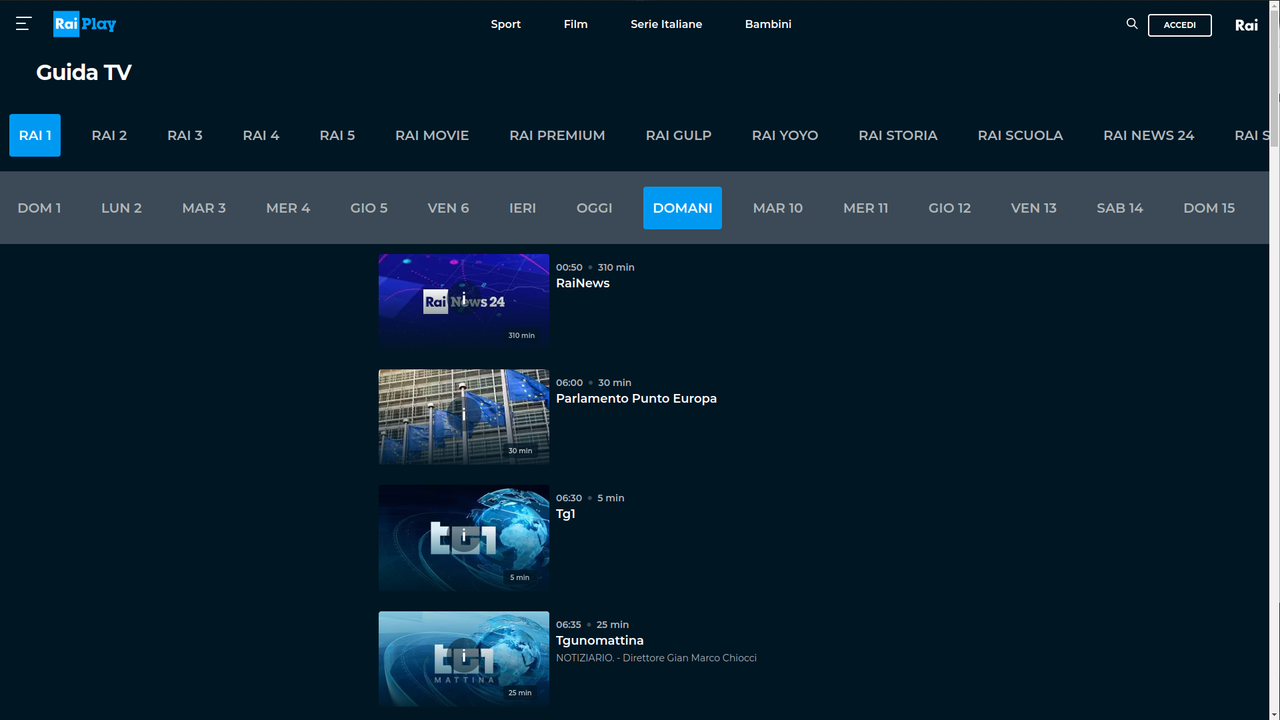Open the Bambini section
This screenshot has height=720, width=1280.
(x=768, y=24)
